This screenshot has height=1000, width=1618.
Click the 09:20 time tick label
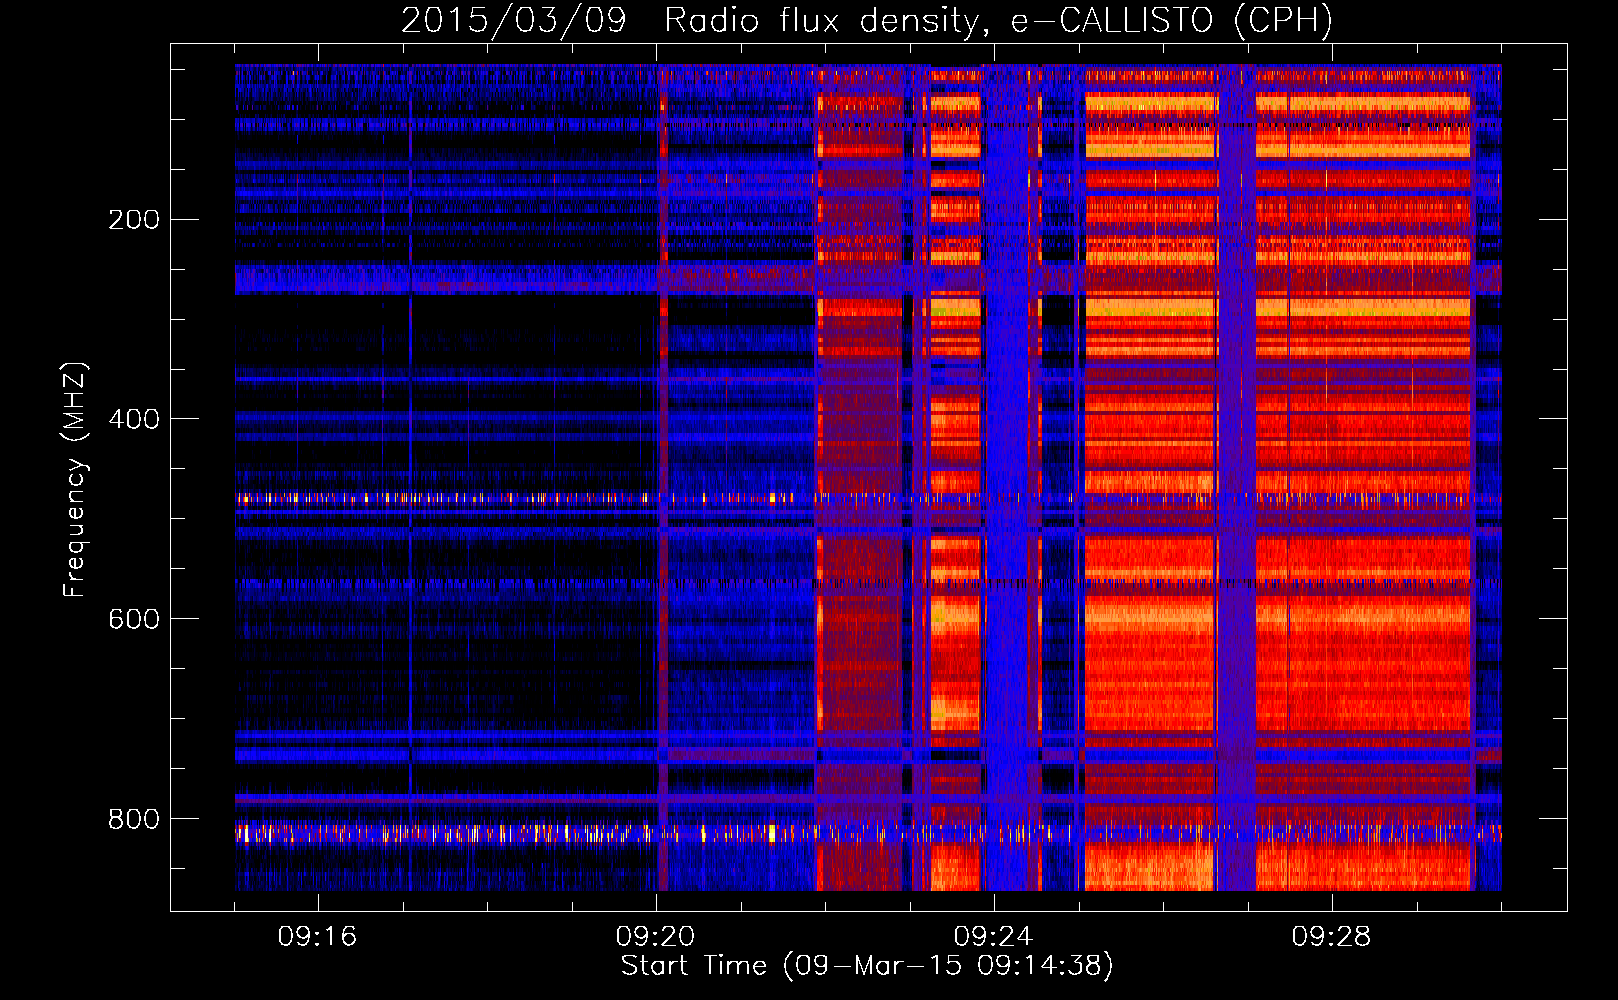[x=655, y=936]
